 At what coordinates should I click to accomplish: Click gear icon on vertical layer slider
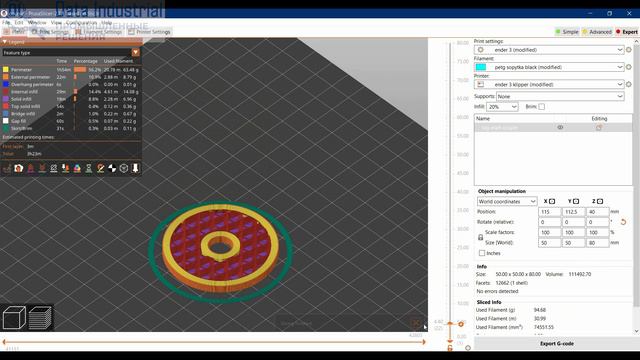click(x=468, y=348)
